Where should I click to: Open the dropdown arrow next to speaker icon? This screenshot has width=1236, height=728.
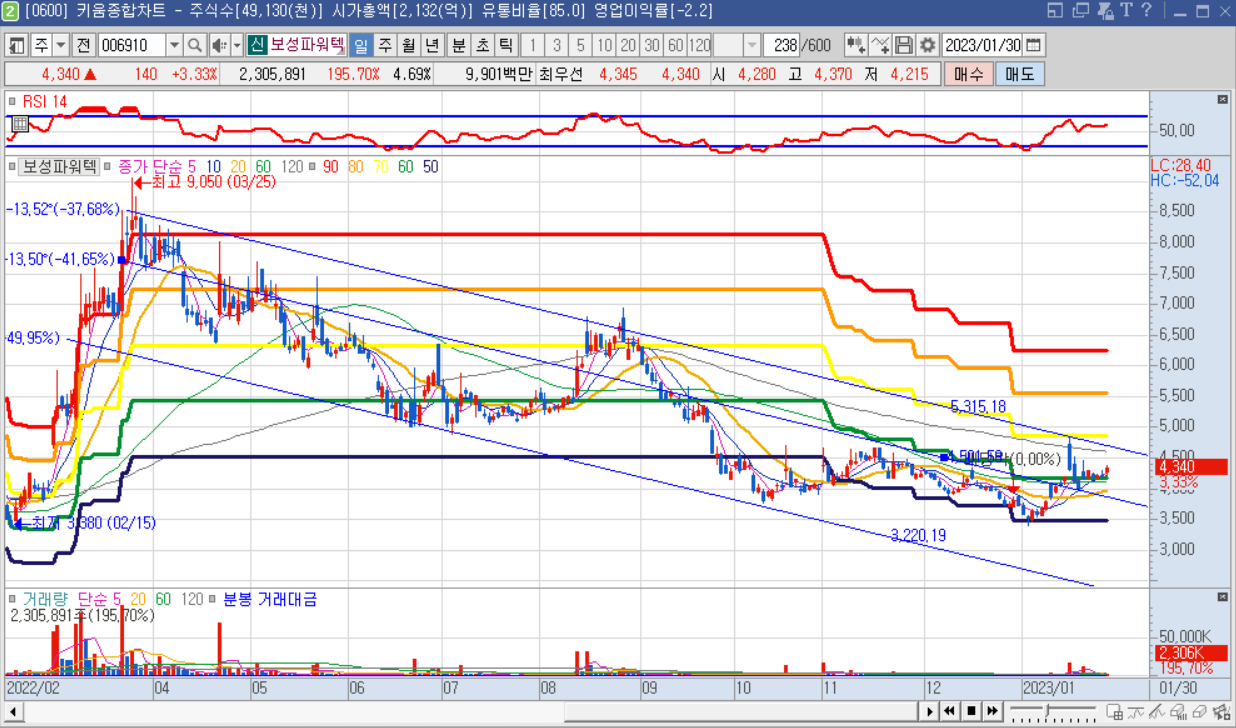pos(237,46)
